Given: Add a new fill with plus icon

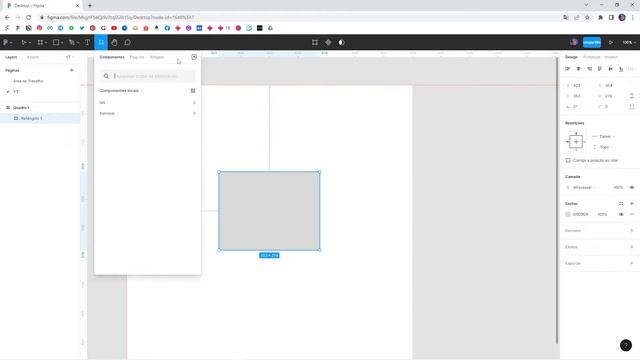Looking at the screenshot, I should click(632, 203).
